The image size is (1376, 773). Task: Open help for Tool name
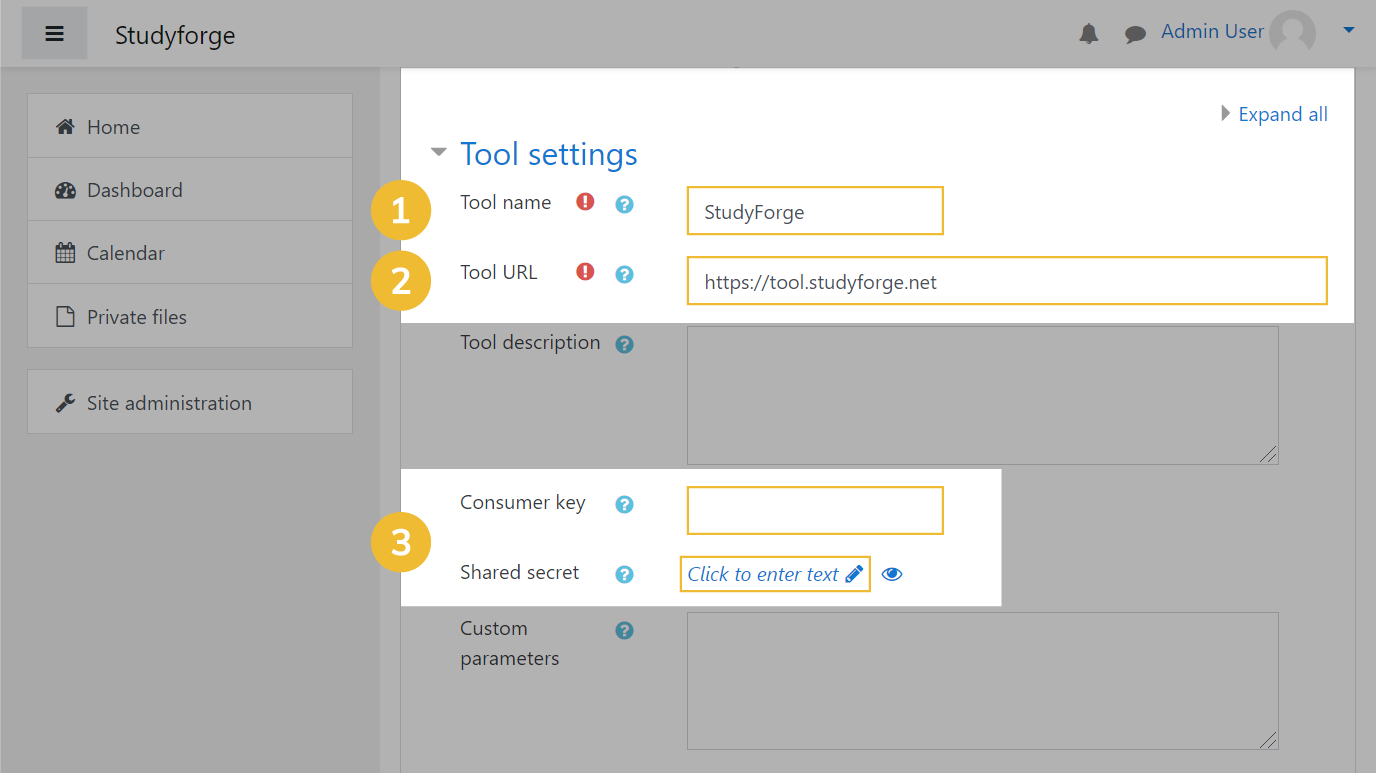pos(624,204)
